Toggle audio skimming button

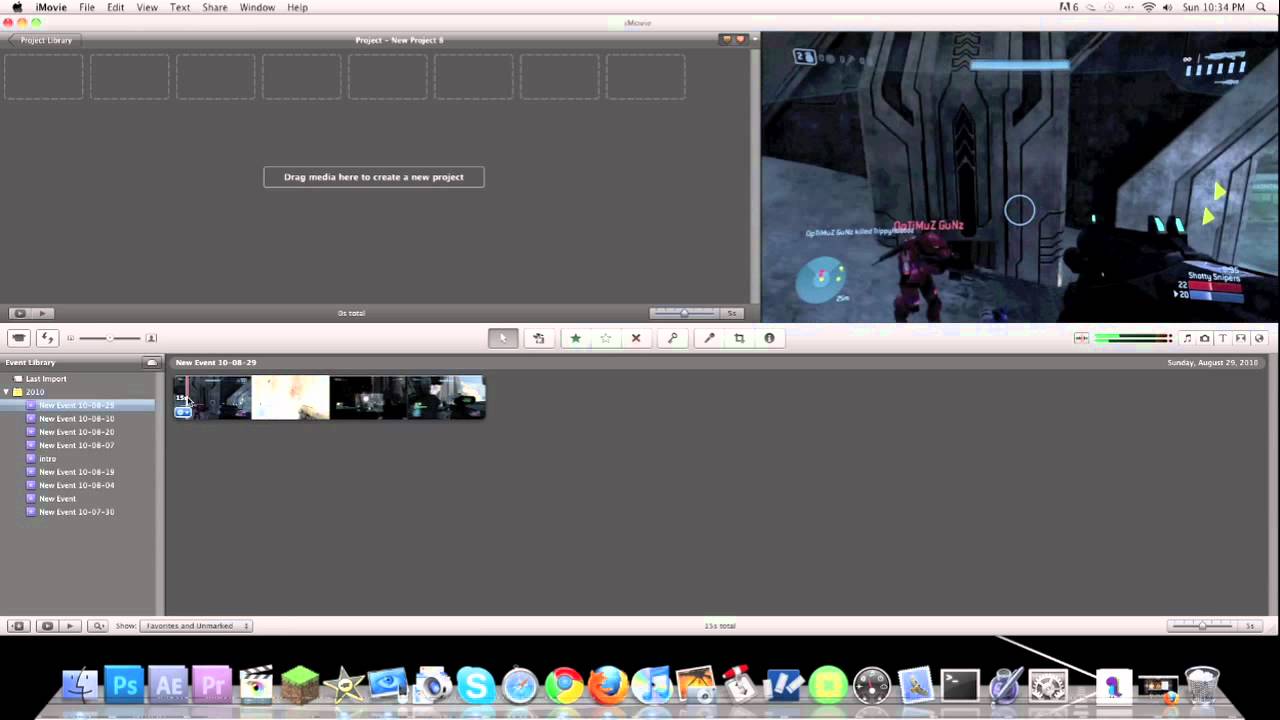1081,338
